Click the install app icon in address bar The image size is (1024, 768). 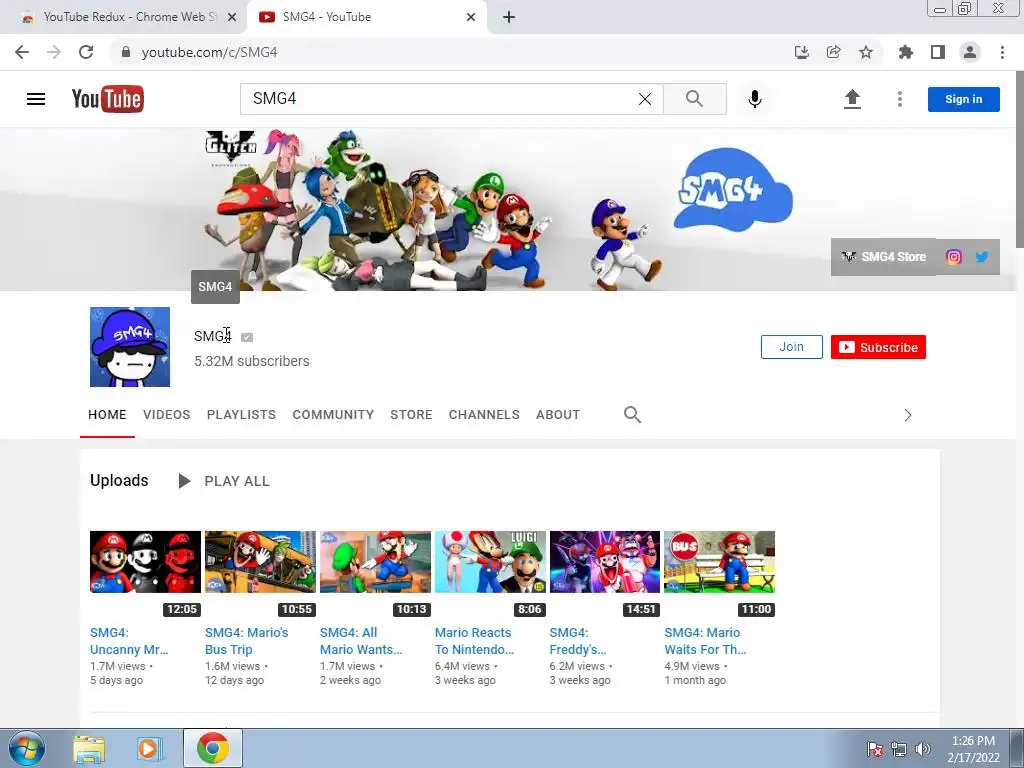[x=802, y=52]
